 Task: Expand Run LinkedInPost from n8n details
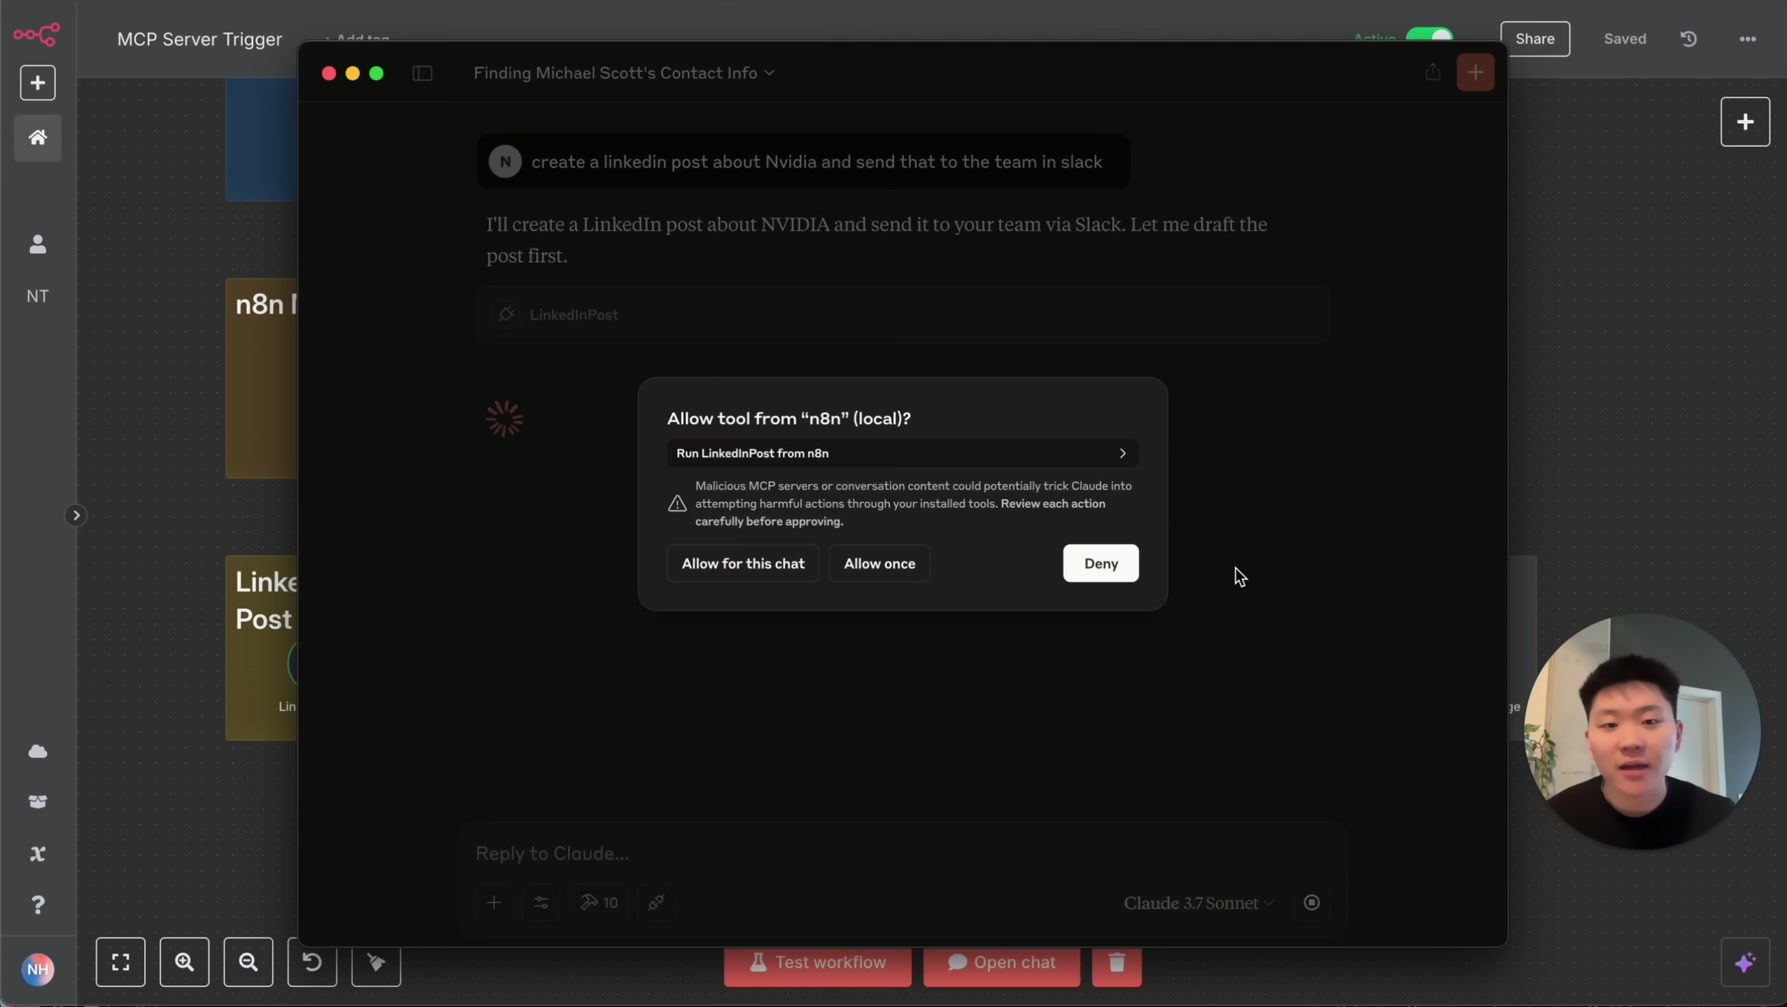(903, 453)
